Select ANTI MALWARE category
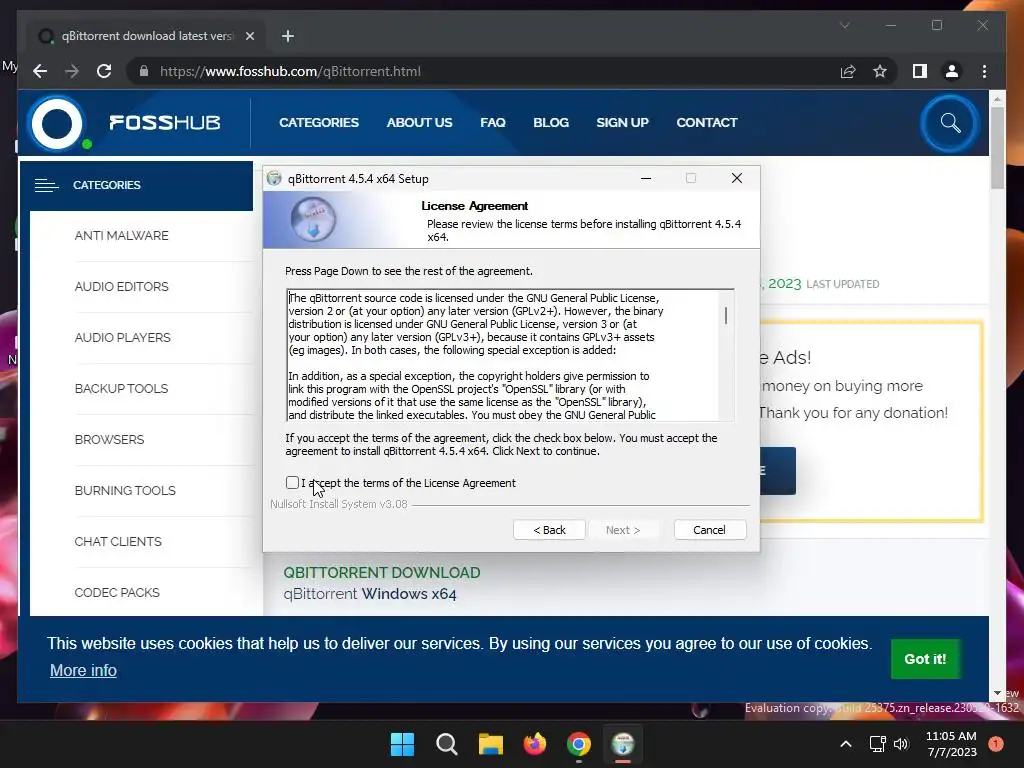 (x=121, y=236)
